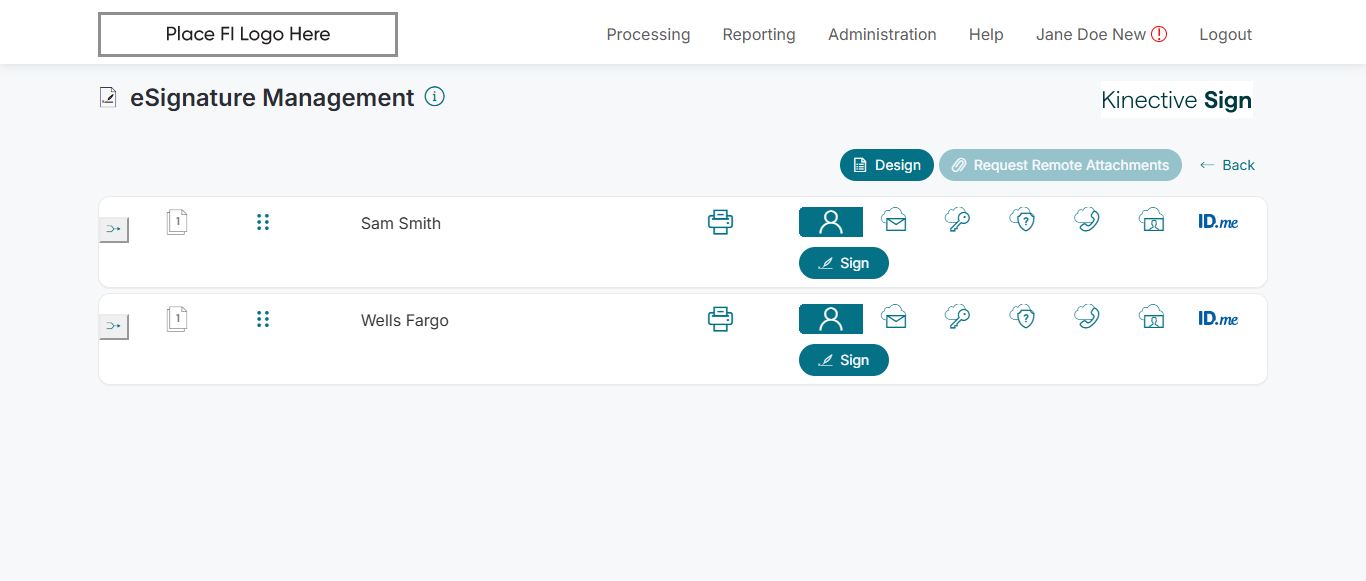Select in-person signer option for Wells Fargo
This screenshot has width=1366, height=581.
(x=830, y=319)
